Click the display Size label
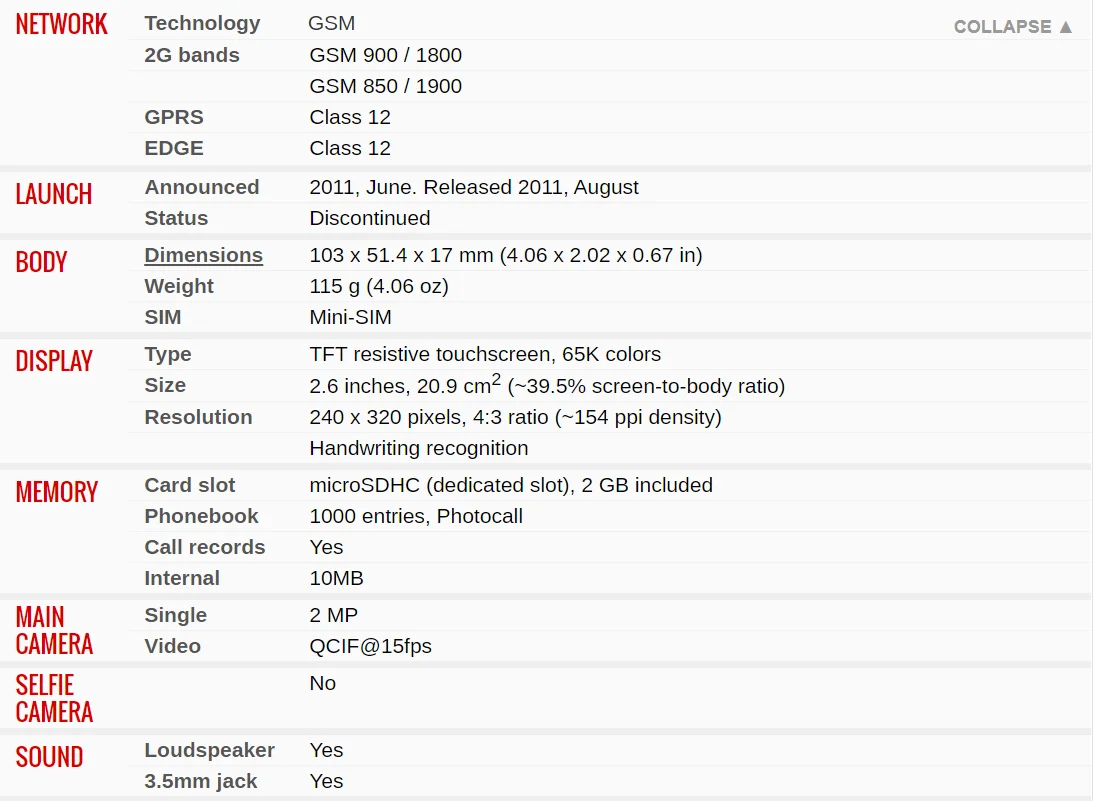This screenshot has height=801, width=1093. click(x=165, y=386)
